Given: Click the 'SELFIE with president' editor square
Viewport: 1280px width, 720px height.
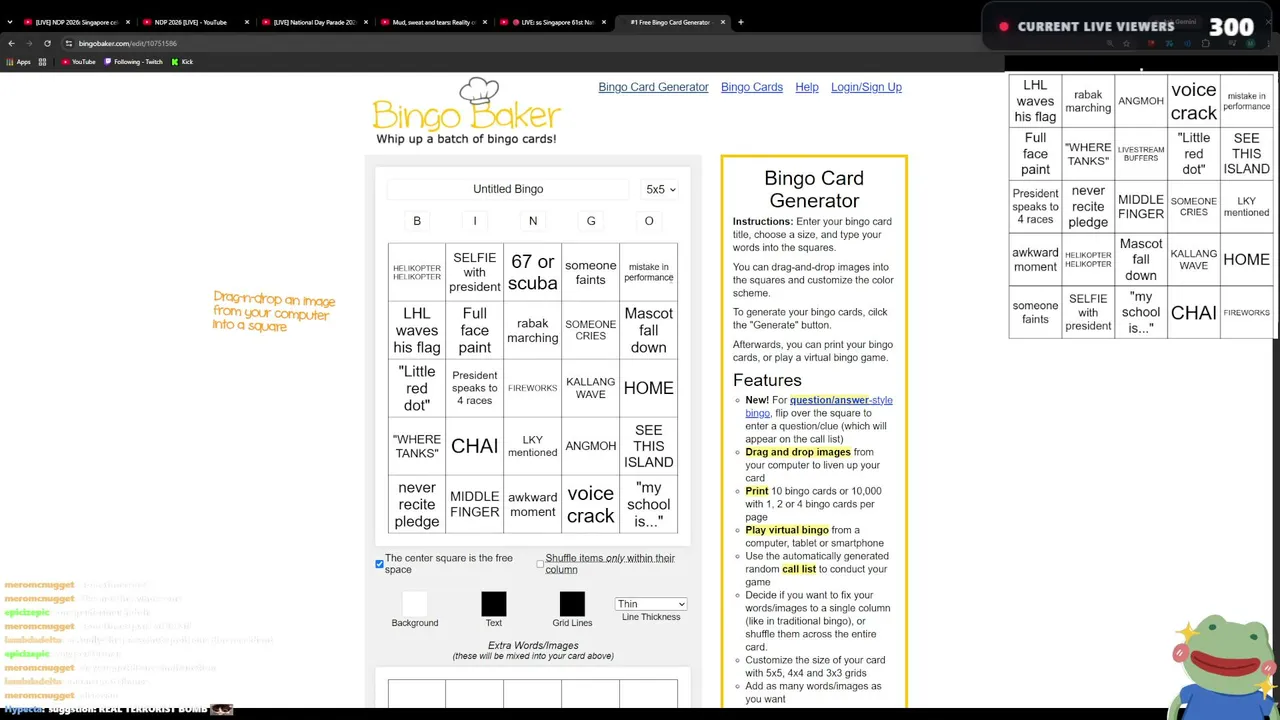Looking at the screenshot, I should click(475, 272).
